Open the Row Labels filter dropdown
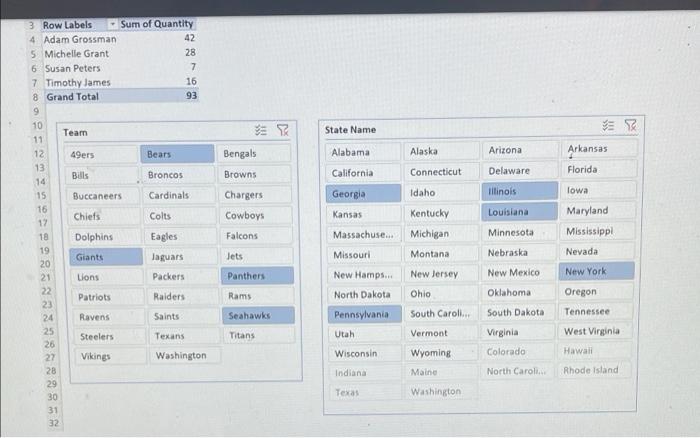 click(112, 24)
